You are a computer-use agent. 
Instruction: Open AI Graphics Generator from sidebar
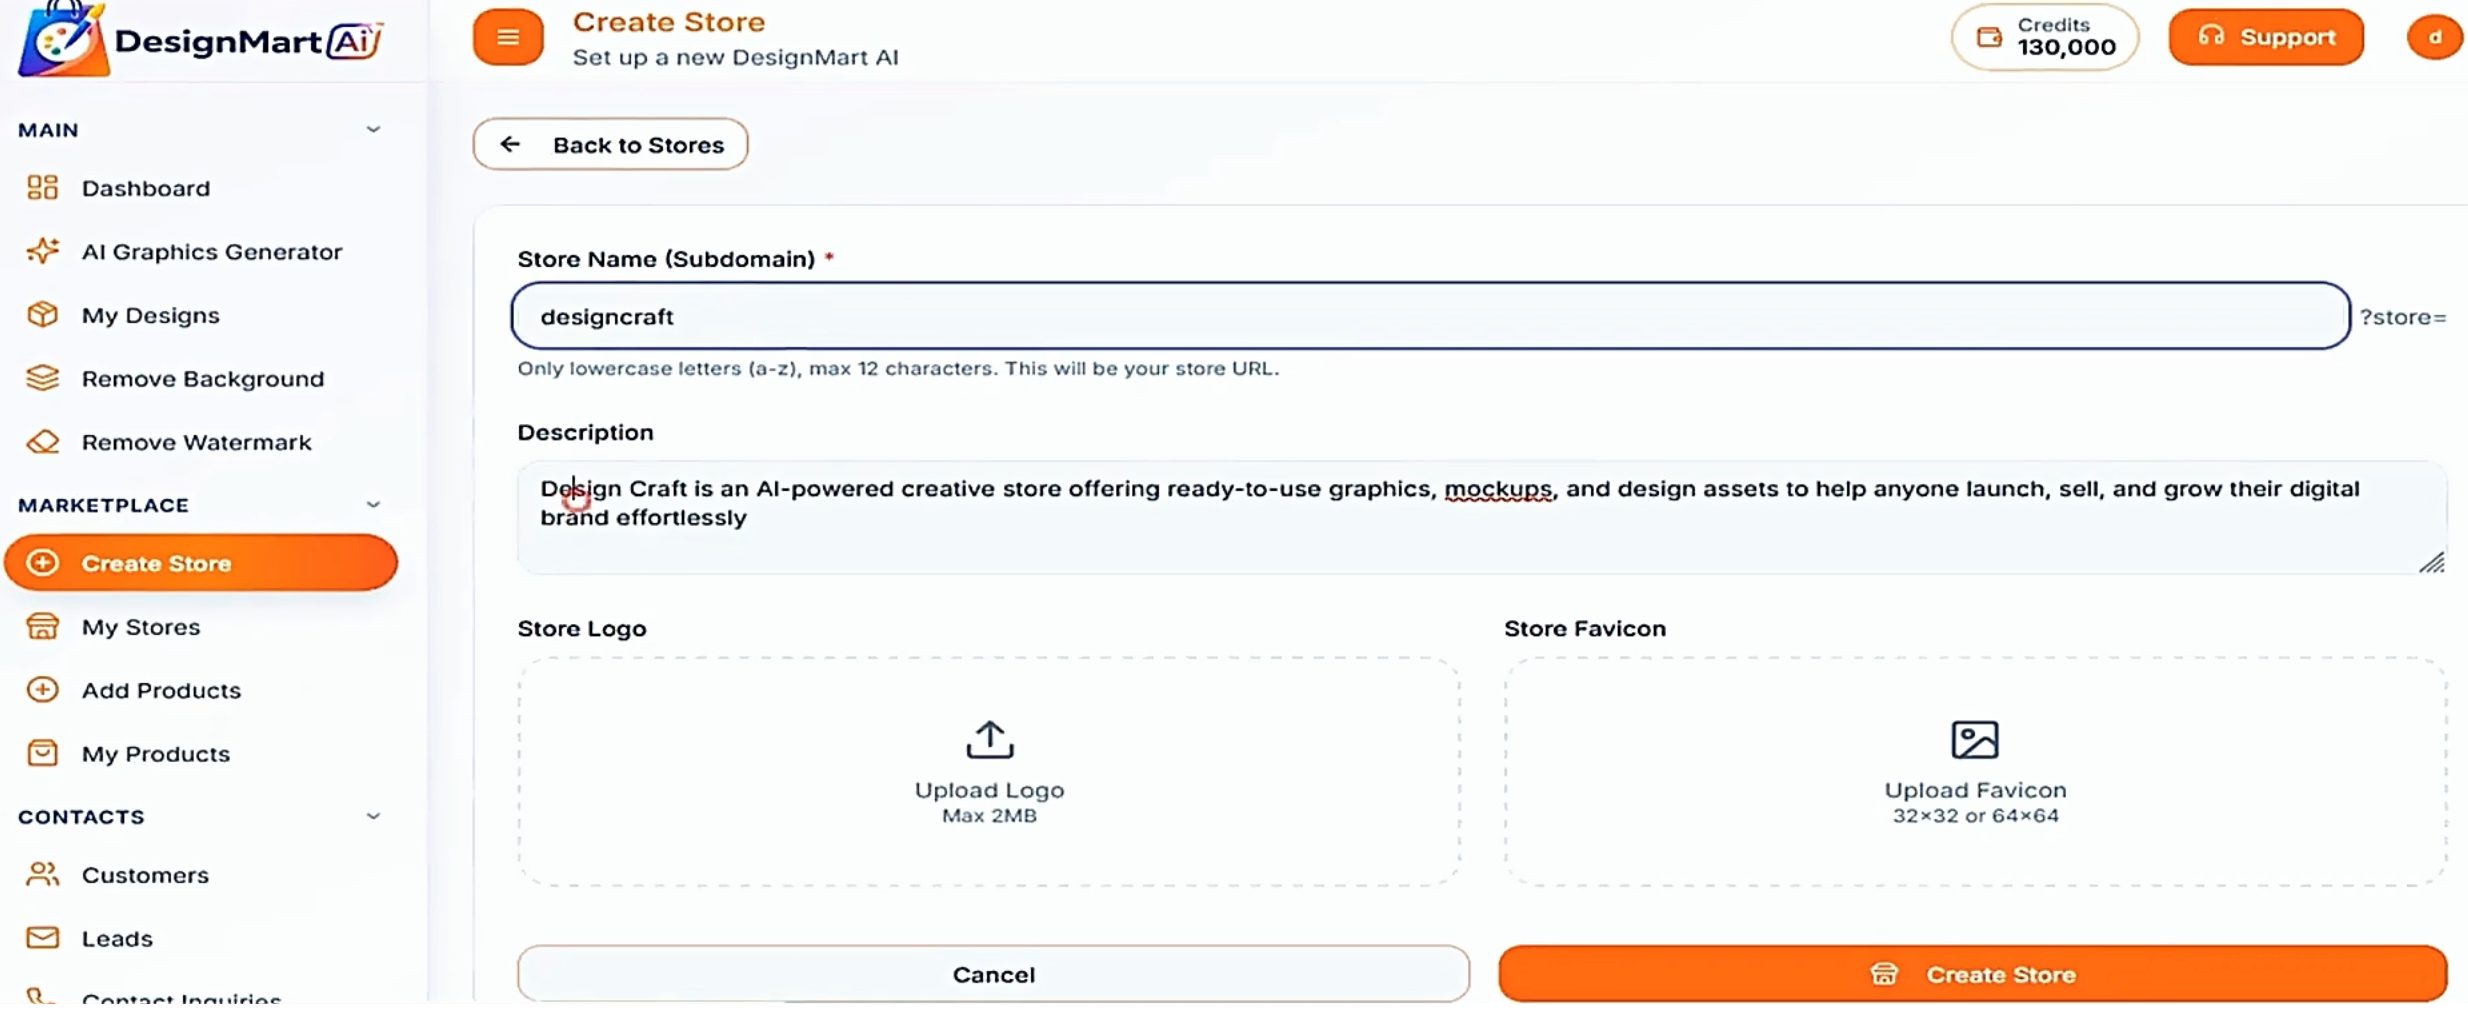tap(211, 252)
